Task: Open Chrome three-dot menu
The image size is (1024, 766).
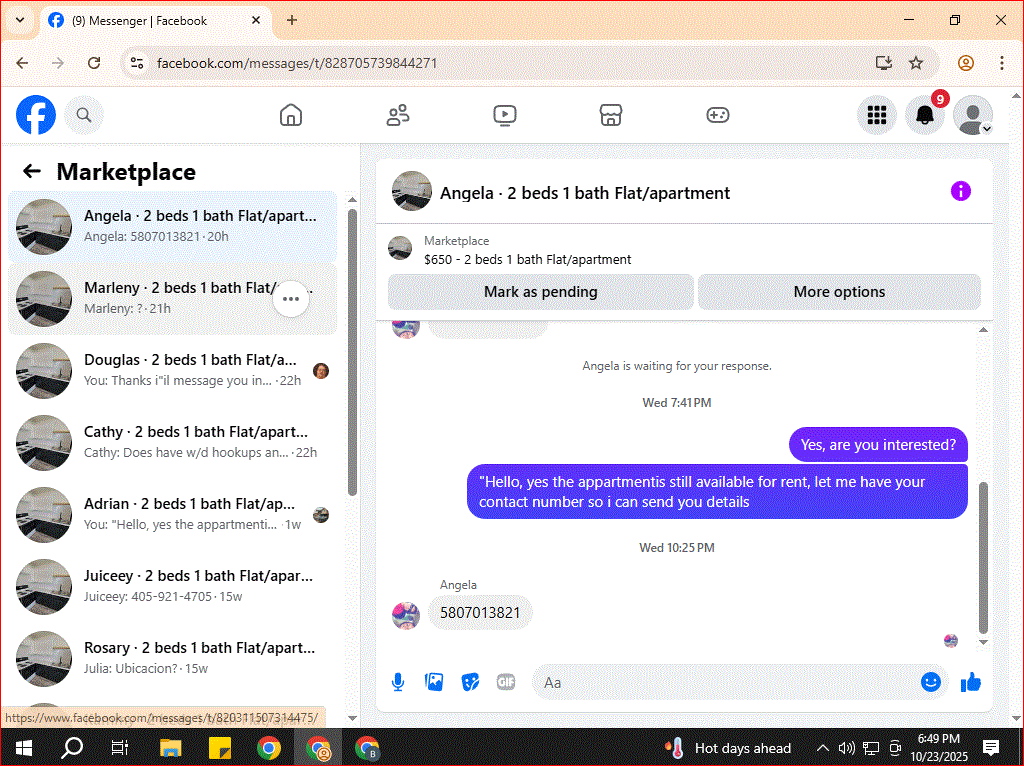Action: pos(1002,63)
